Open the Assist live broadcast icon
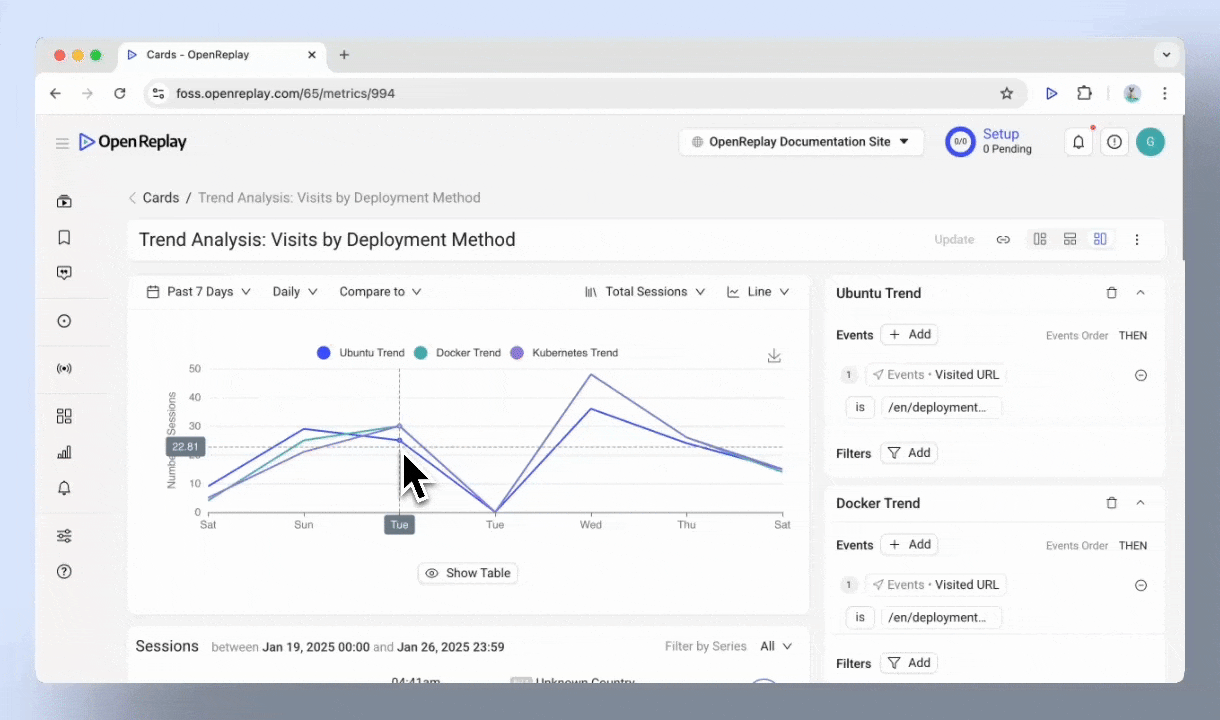 (64, 369)
